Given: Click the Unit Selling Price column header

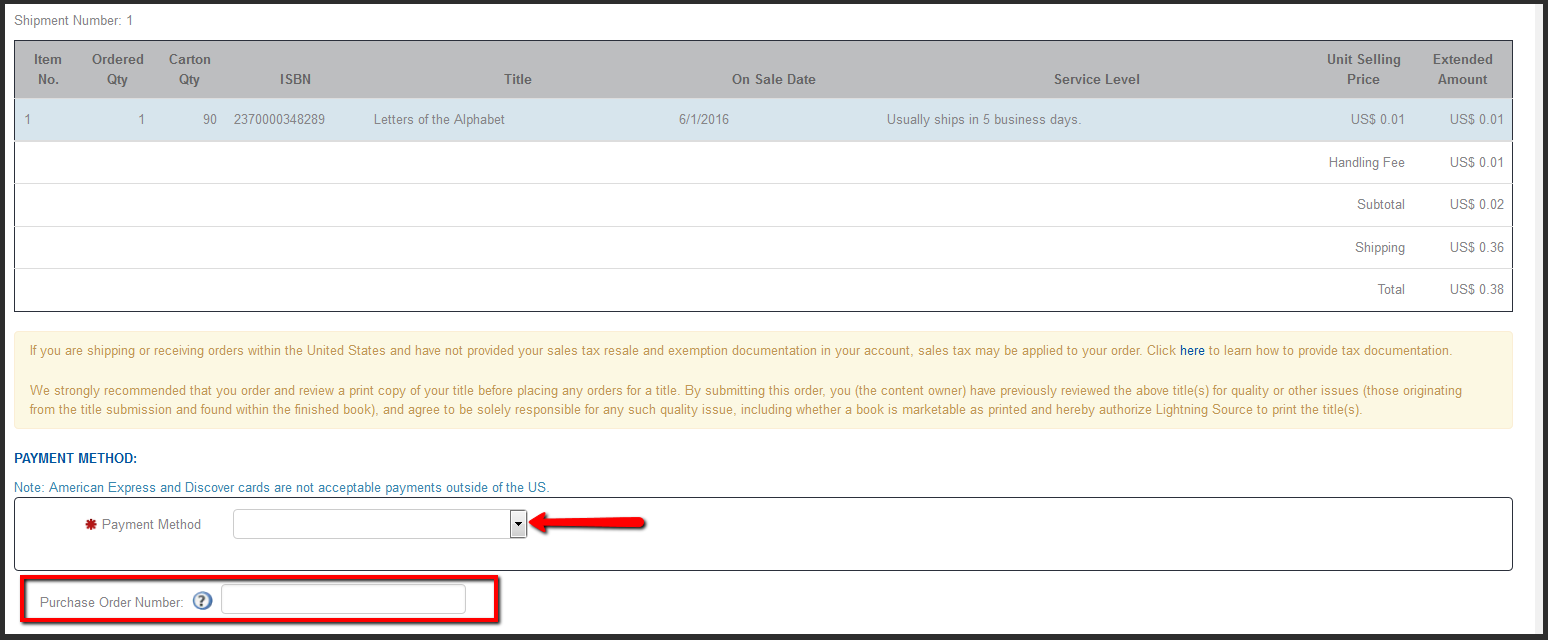Looking at the screenshot, I should [1363, 69].
